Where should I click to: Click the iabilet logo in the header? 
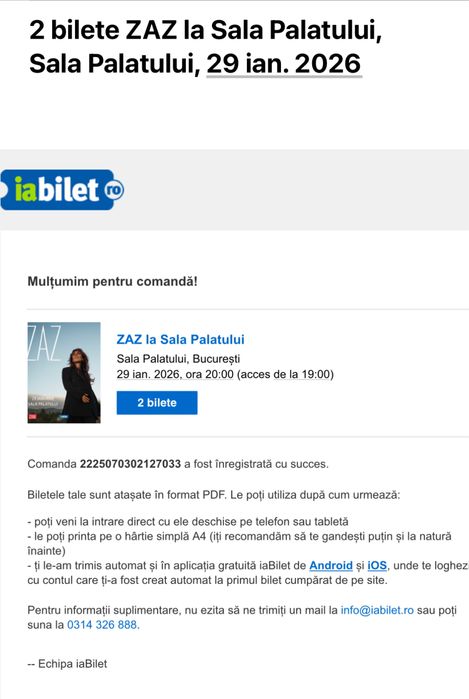[62, 190]
